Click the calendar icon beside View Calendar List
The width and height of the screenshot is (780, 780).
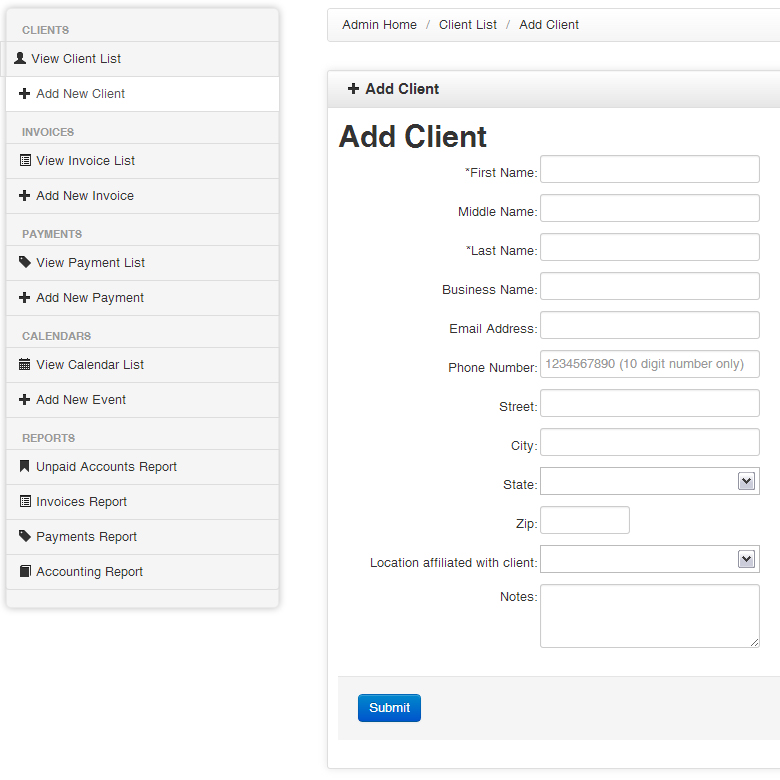point(25,365)
